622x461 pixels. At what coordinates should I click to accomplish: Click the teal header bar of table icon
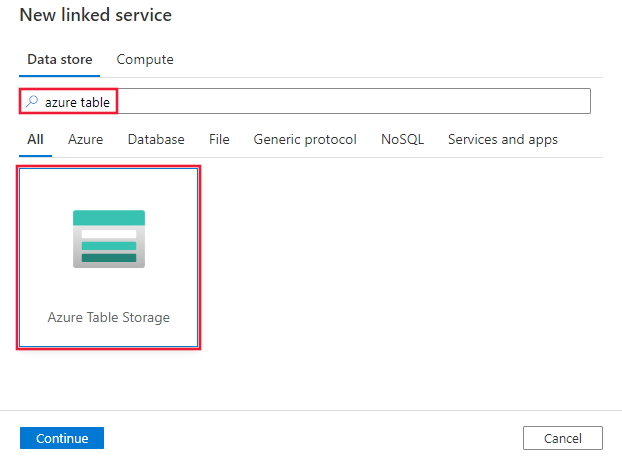[x=109, y=218]
